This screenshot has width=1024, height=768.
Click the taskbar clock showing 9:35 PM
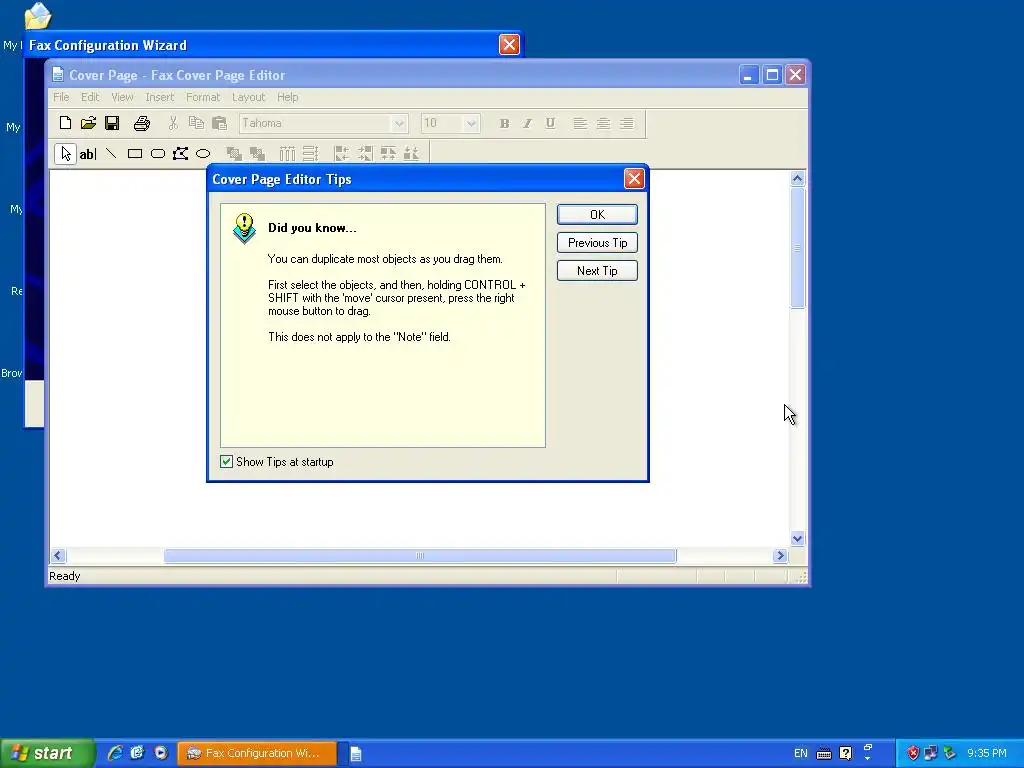pyautogui.click(x=987, y=753)
